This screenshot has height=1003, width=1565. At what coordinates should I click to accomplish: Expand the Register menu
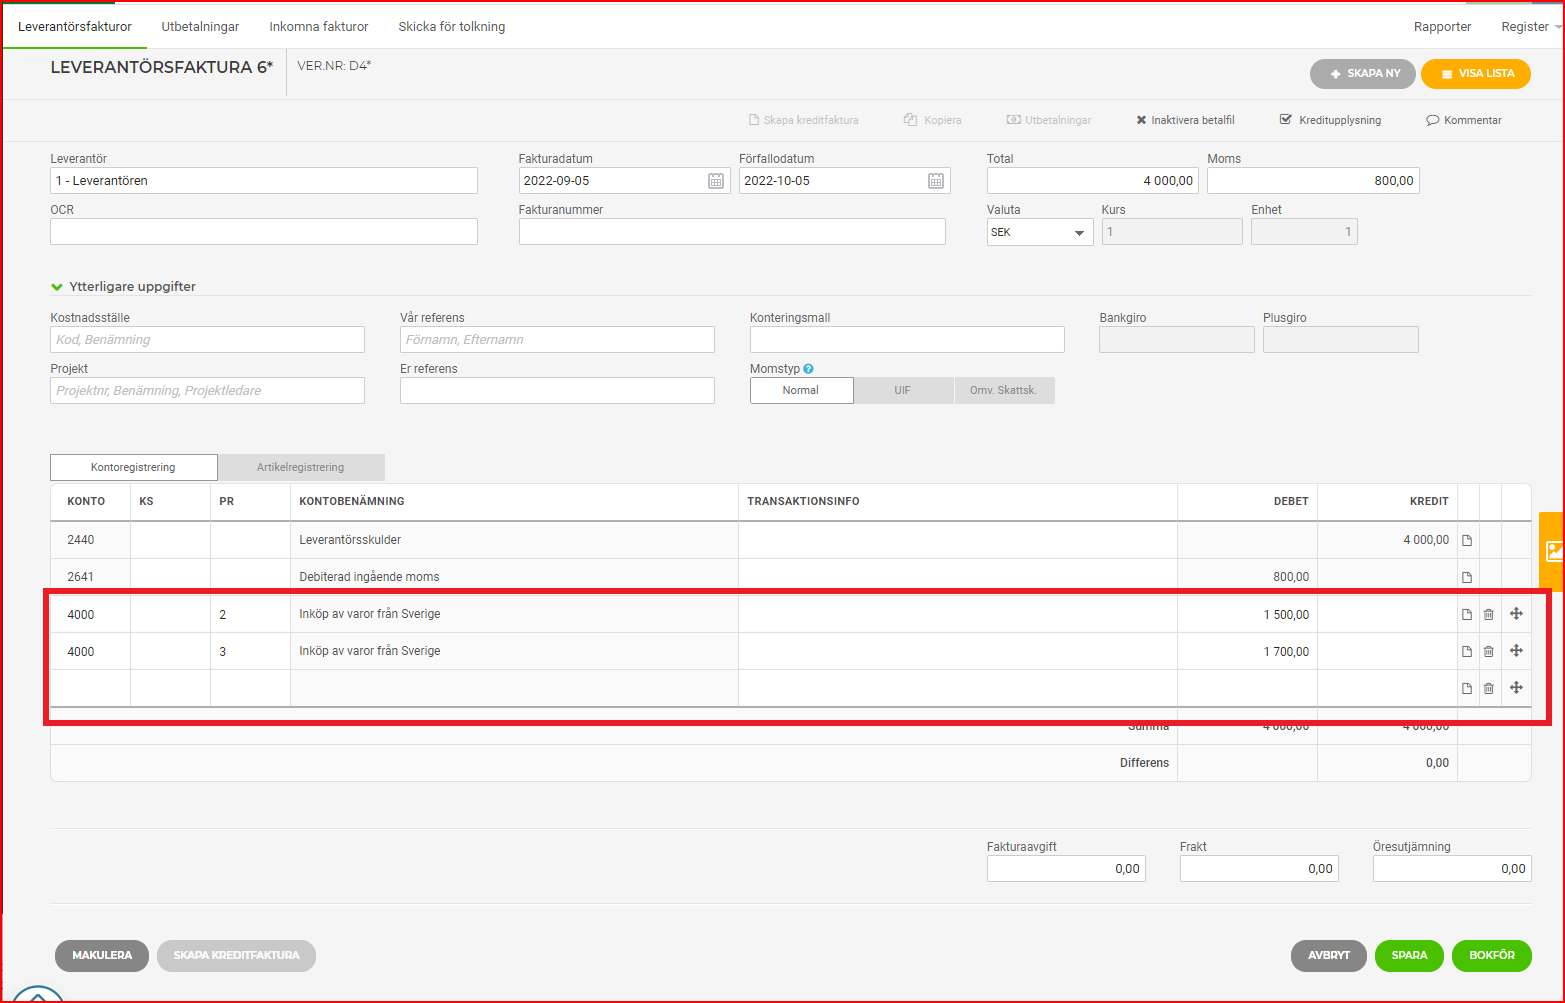point(1530,27)
